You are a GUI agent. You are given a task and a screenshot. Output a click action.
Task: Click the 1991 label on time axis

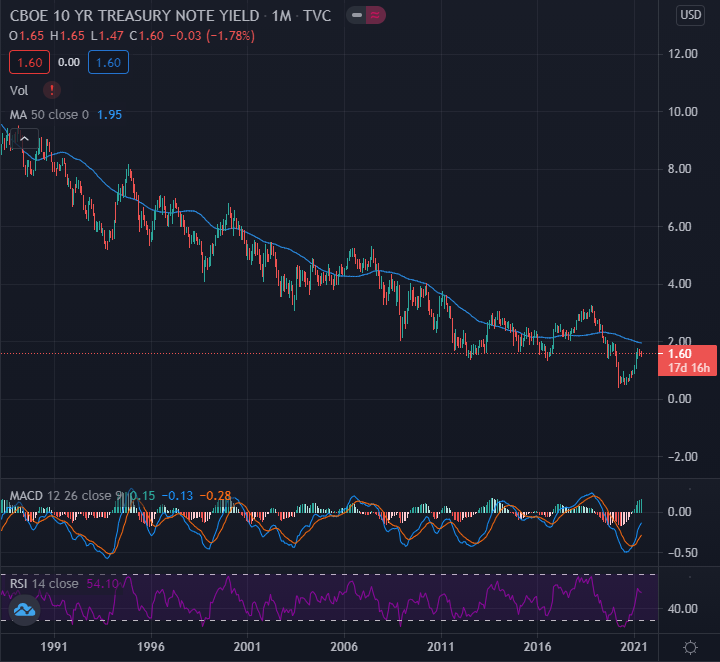tap(54, 647)
